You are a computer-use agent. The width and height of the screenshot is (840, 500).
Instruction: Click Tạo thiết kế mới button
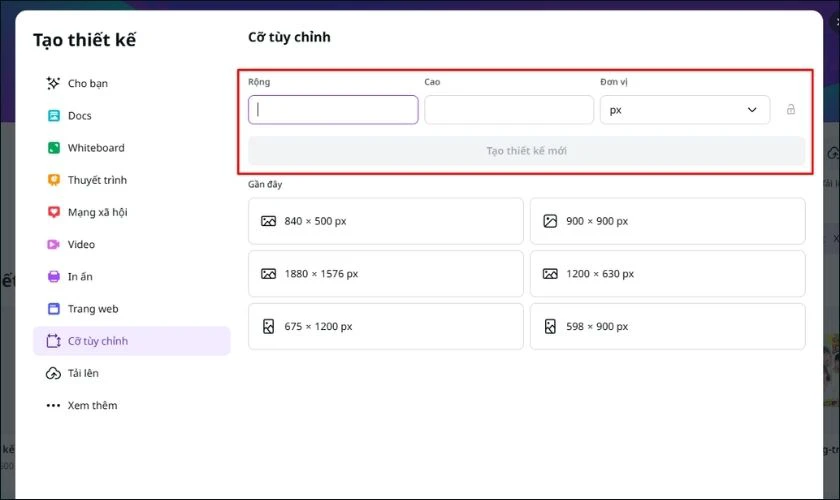(526, 151)
